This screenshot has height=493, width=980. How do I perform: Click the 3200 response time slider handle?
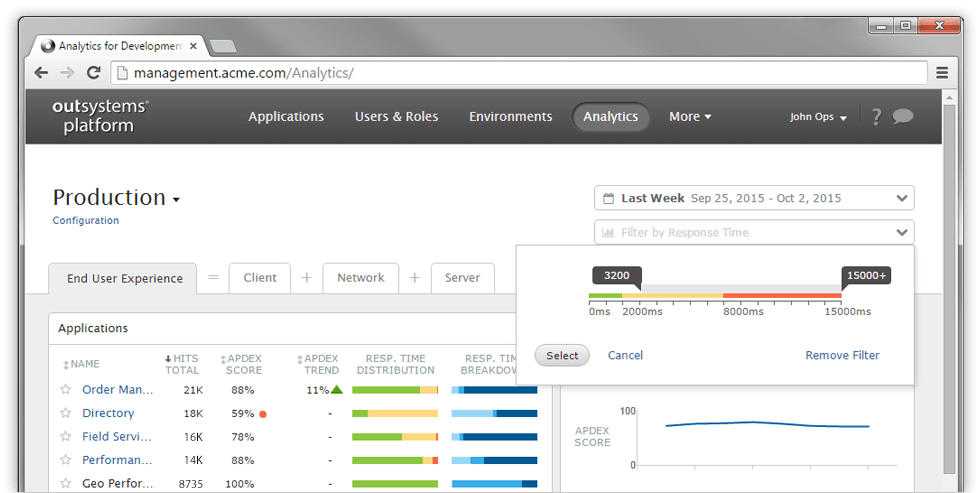(x=617, y=276)
